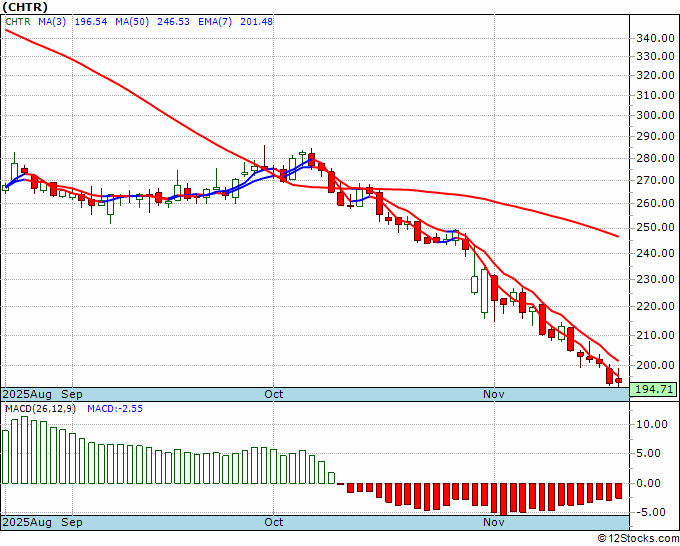The width and height of the screenshot is (680, 546).
Task: Click the last red candlestick near 194.71
Action: point(618,380)
